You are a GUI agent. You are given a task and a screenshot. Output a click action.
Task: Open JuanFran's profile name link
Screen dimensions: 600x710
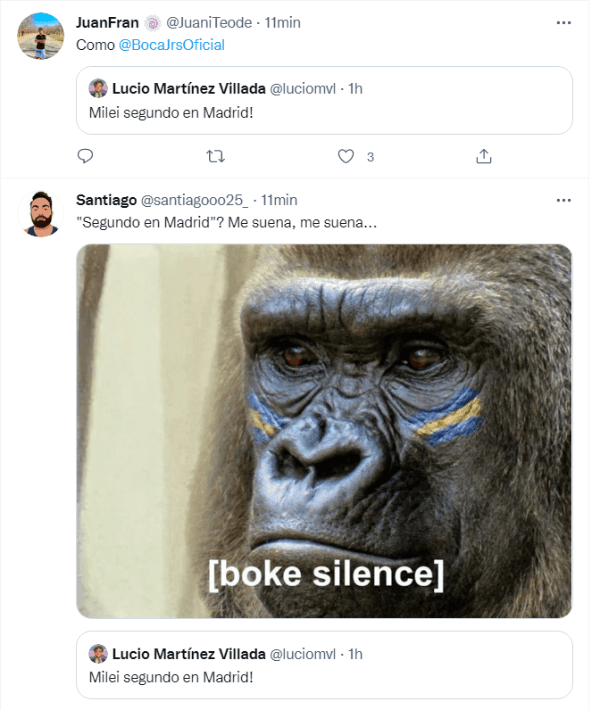tap(107, 22)
